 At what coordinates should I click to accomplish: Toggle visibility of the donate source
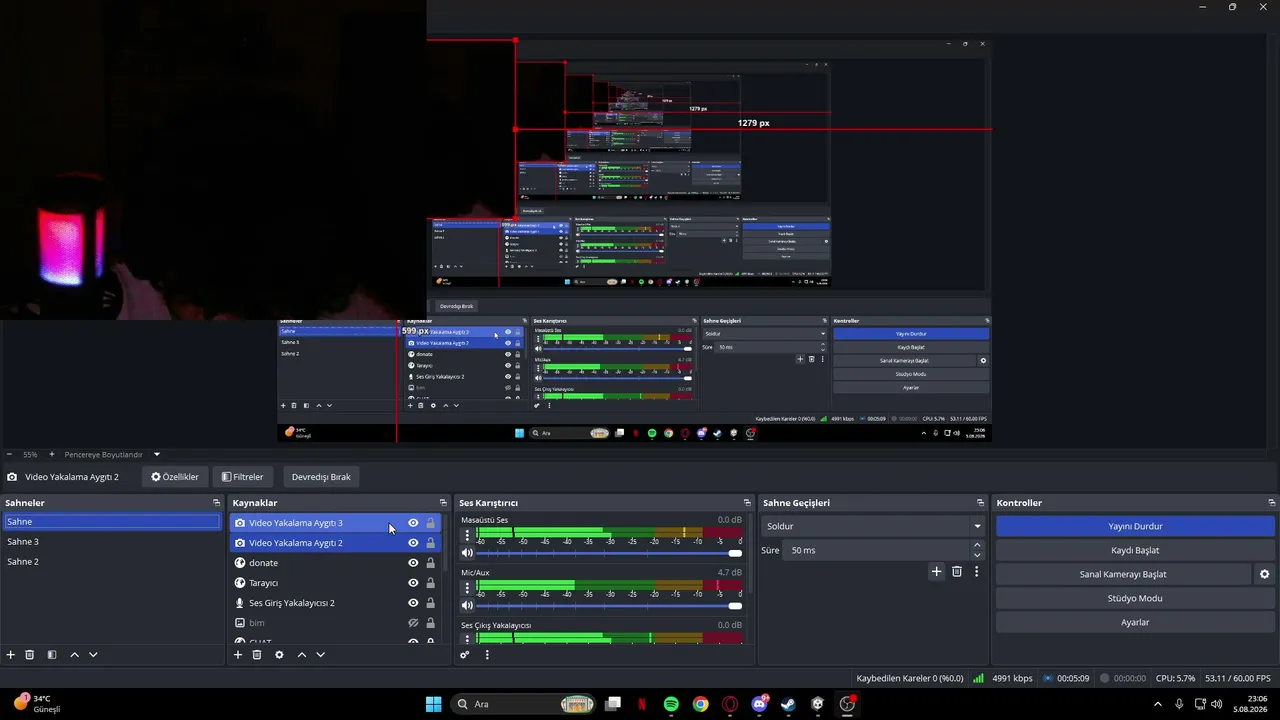pos(413,563)
